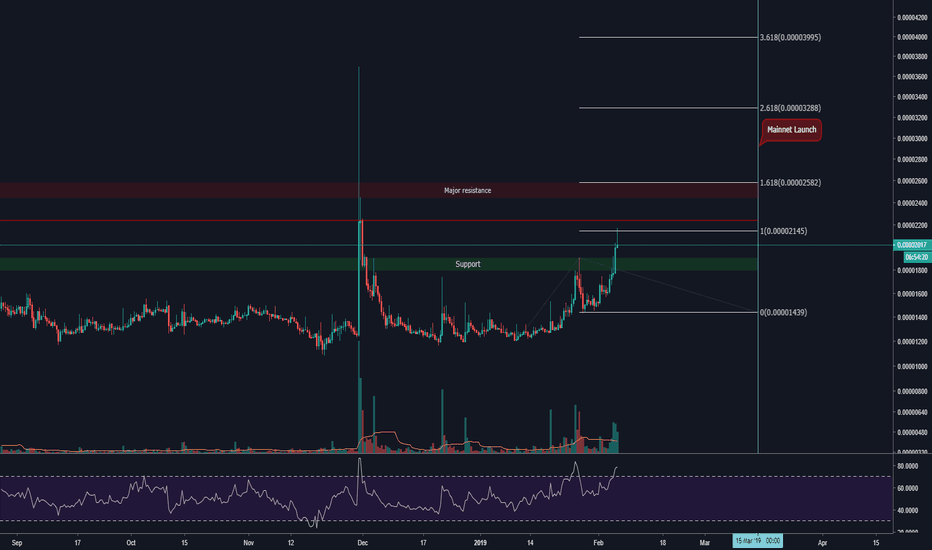Click the 2019 label on time axis
The height and width of the screenshot is (550, 932).
[x=480, y=542]
